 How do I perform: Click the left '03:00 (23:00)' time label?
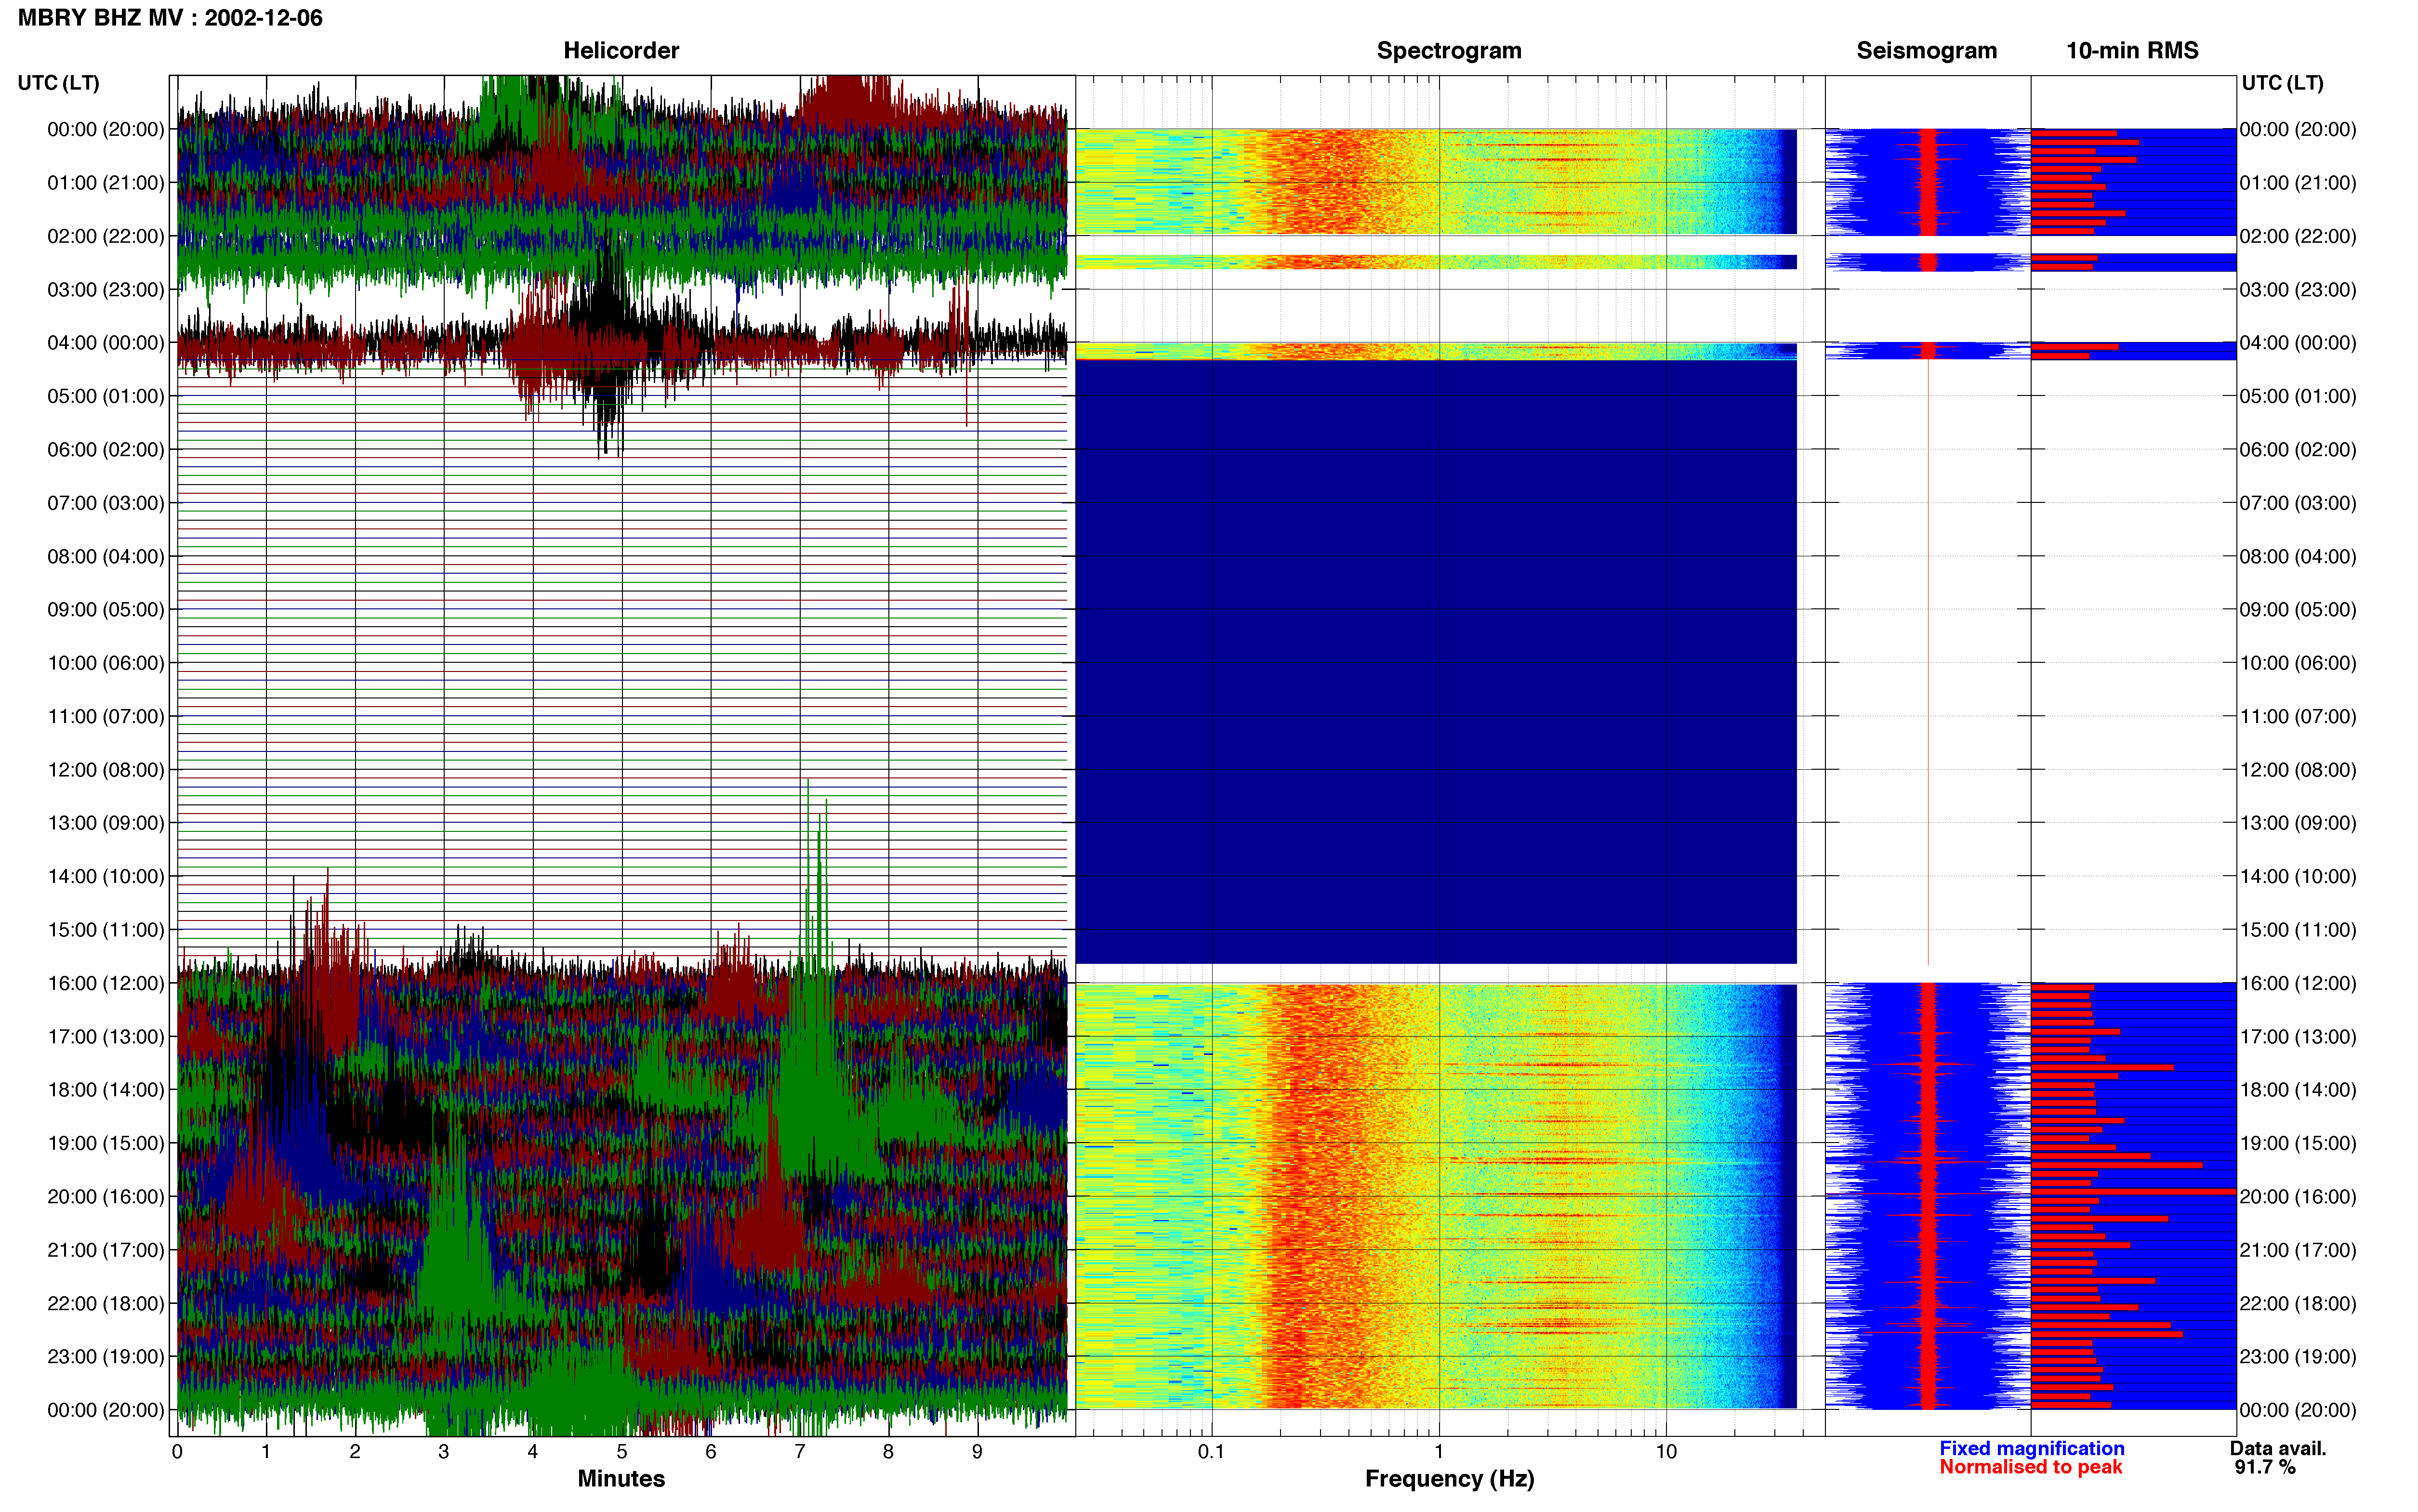106,290
